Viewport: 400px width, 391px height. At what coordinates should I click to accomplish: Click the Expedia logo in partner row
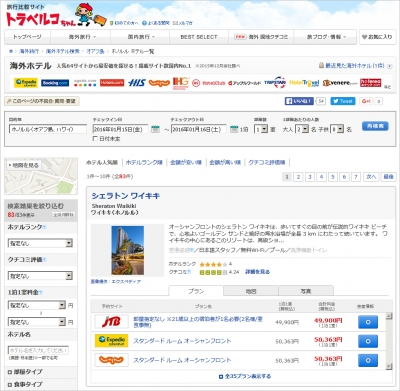pyautogui.click(x=26, y=83)
